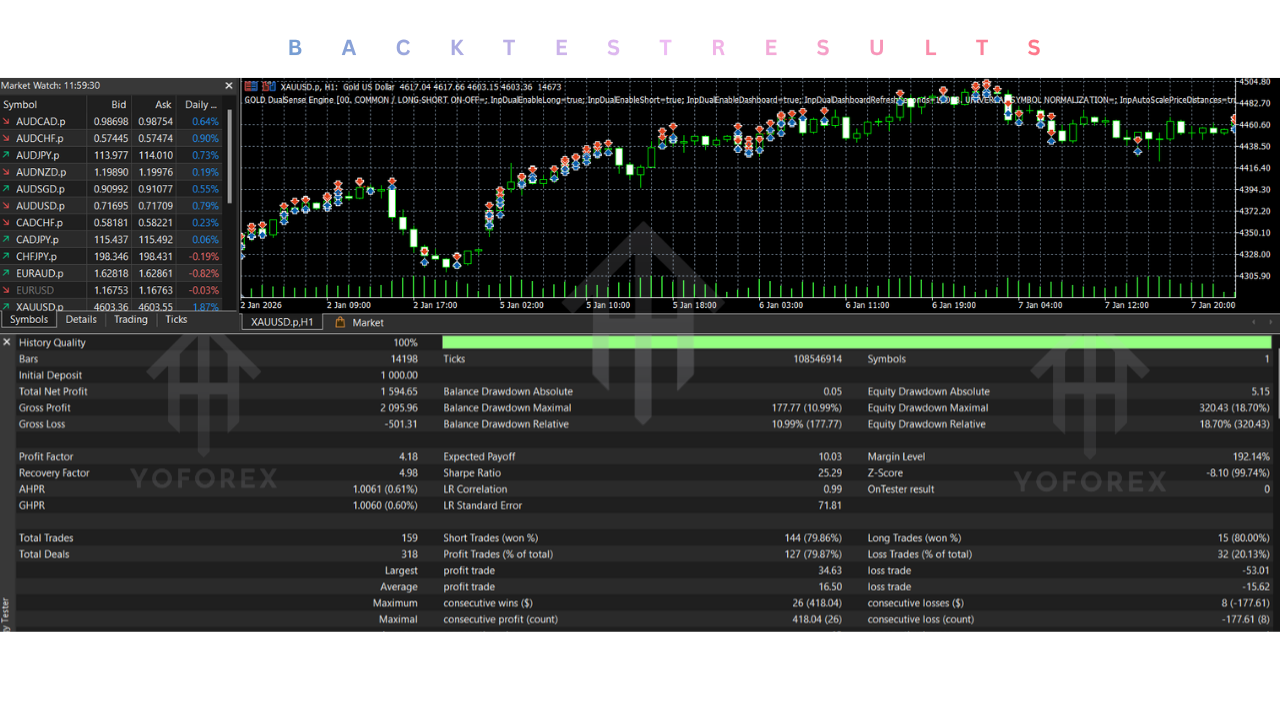Click the down arrow icon beside AUDCAD.p
The width and height of the screenshot is (1280, 720).
tap(7, 121)
